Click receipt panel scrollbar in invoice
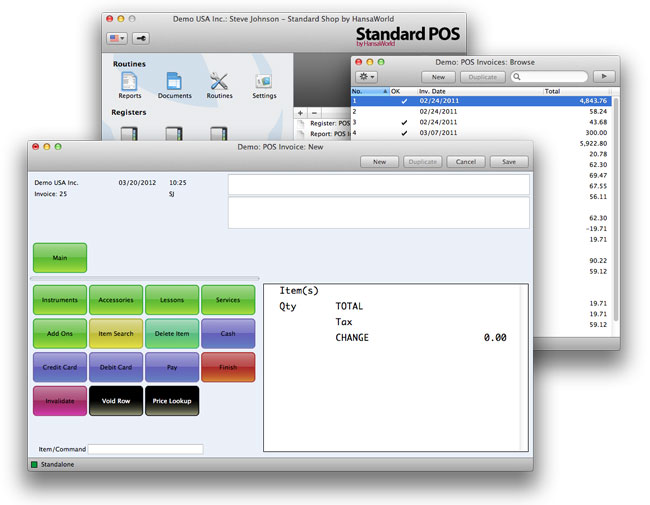The image size is (650, 505). [x=524, y=368]
